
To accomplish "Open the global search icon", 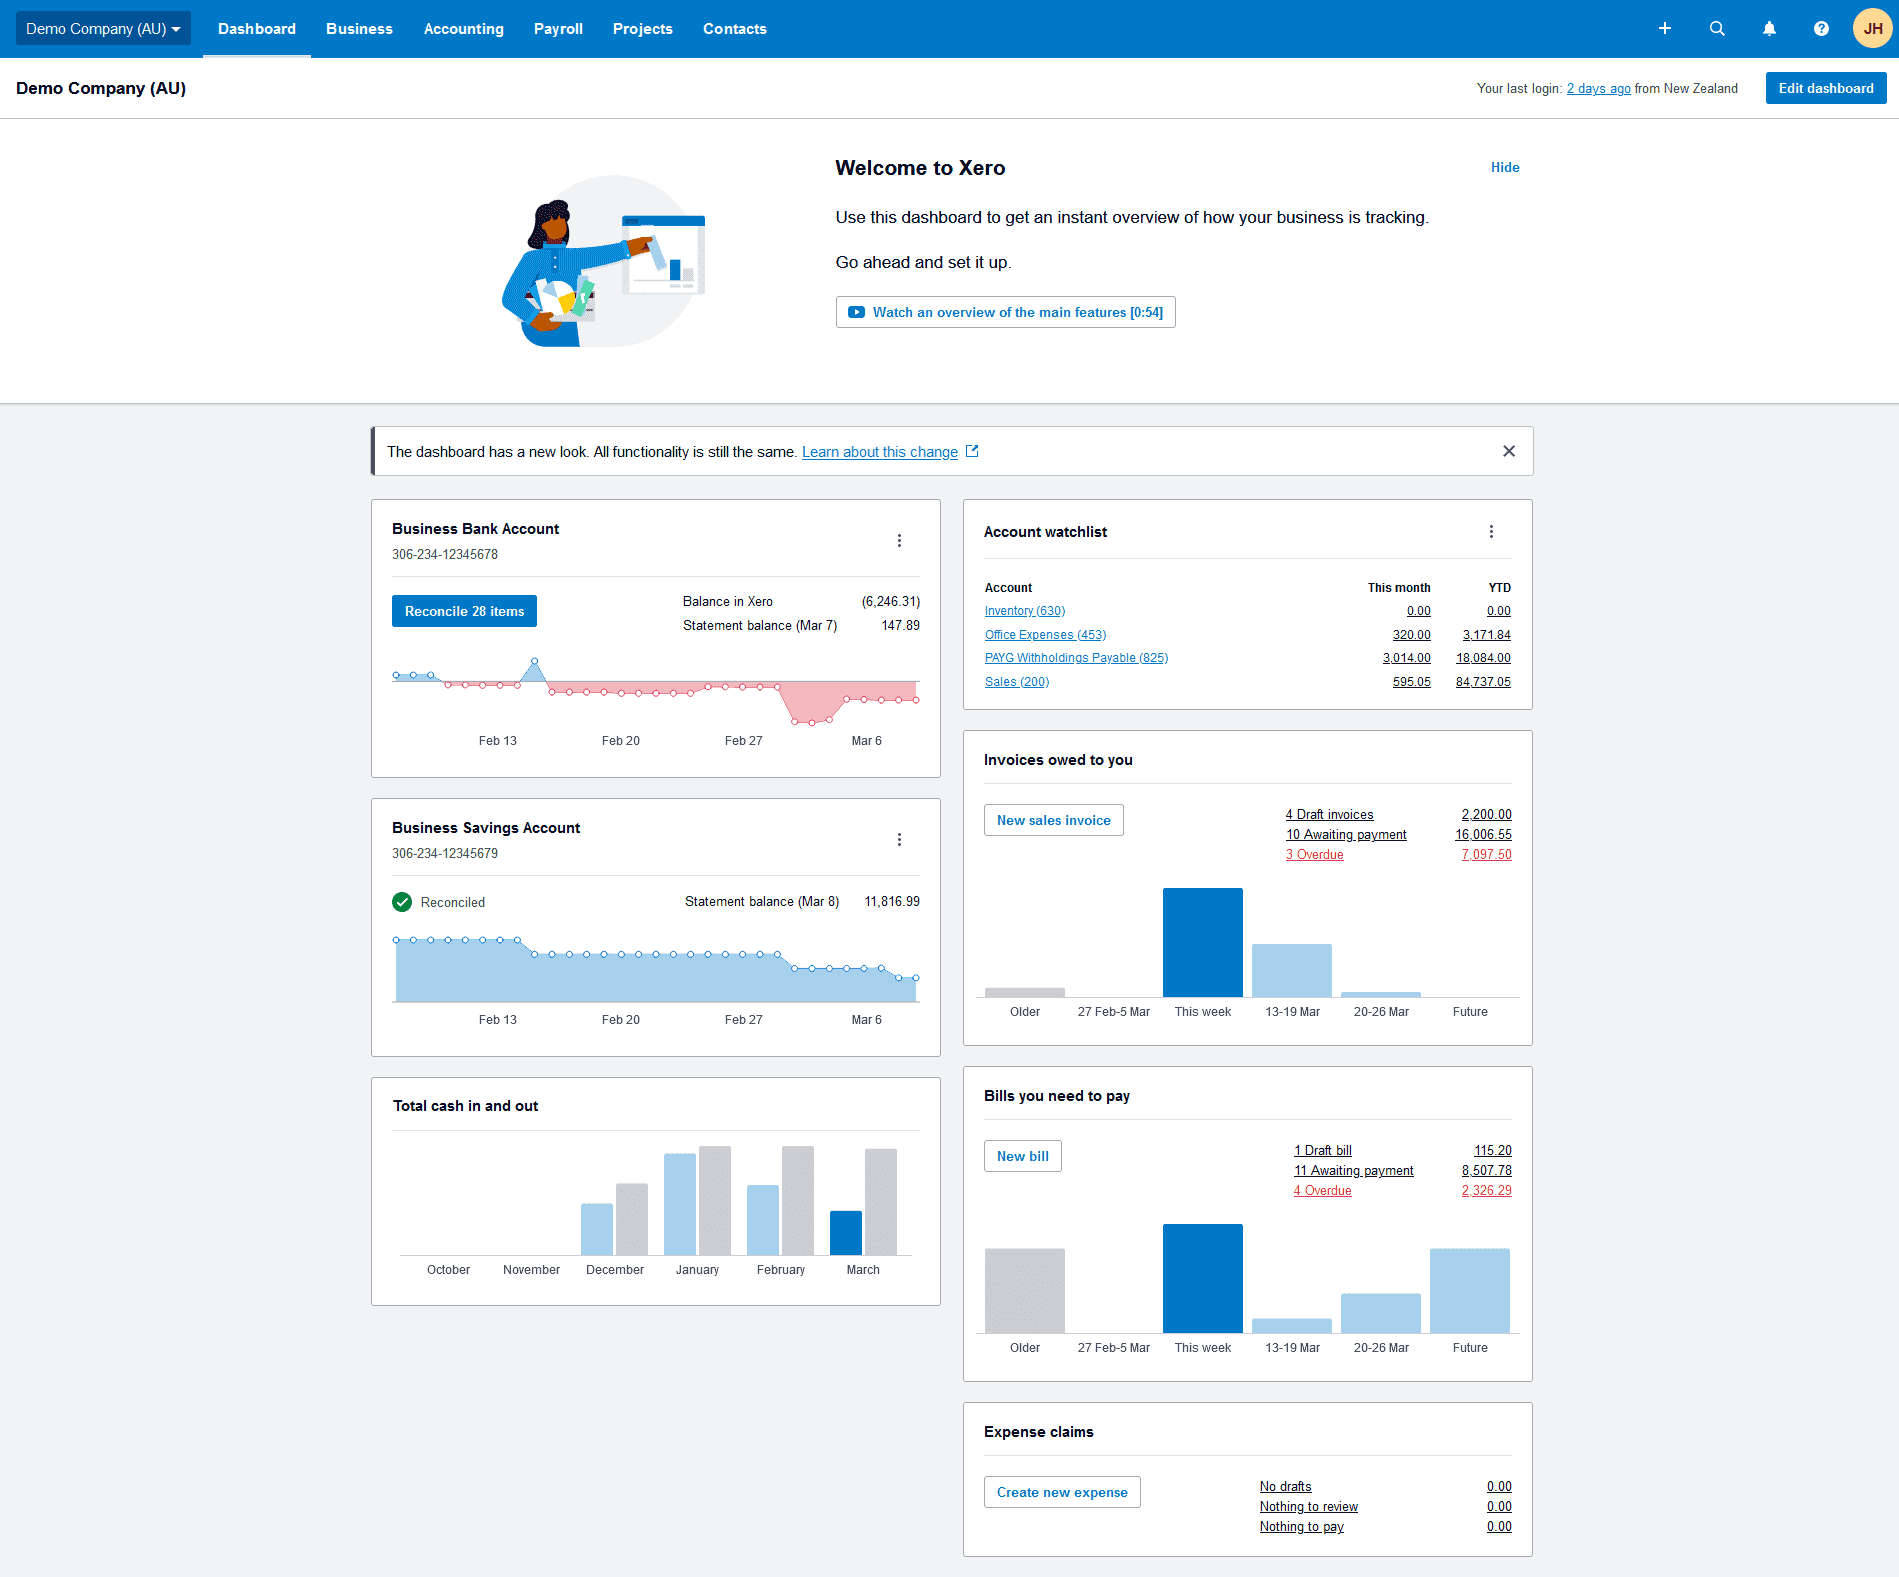I will 1717,28.
